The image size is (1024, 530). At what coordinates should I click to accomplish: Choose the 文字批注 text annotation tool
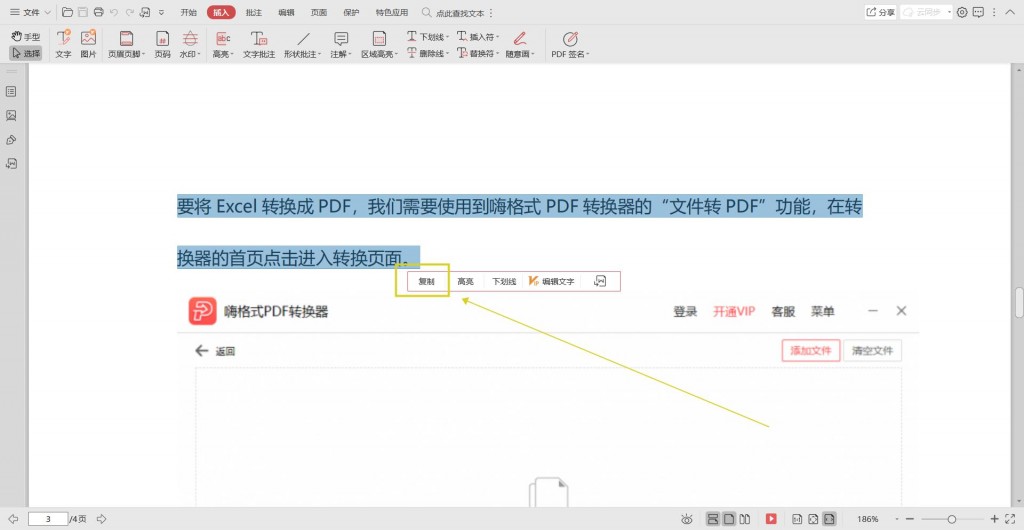(x=259, y=44)
